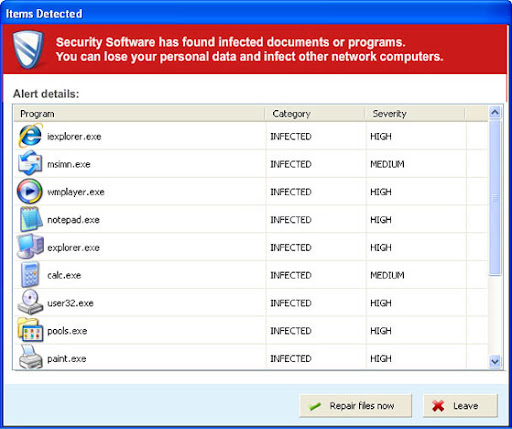512x429 pixels.
Task: Click the scrollbar down arrow
Action: (x=495, y=361)
